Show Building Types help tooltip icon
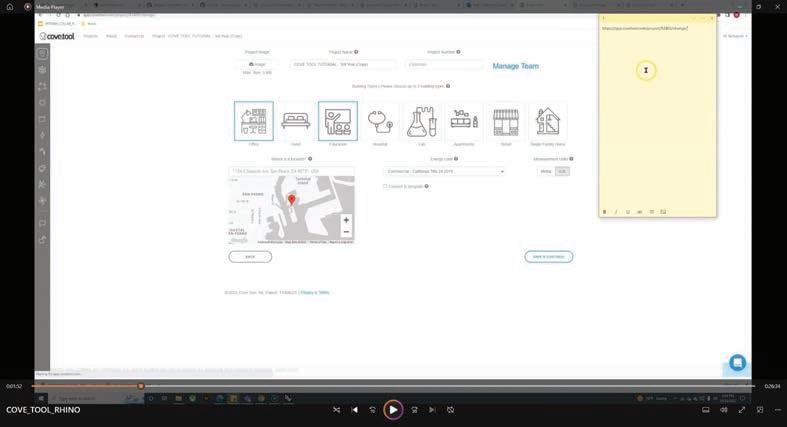The width and height of the screenshot is (787, 427). pyautogui.click(x=448, y=86)
